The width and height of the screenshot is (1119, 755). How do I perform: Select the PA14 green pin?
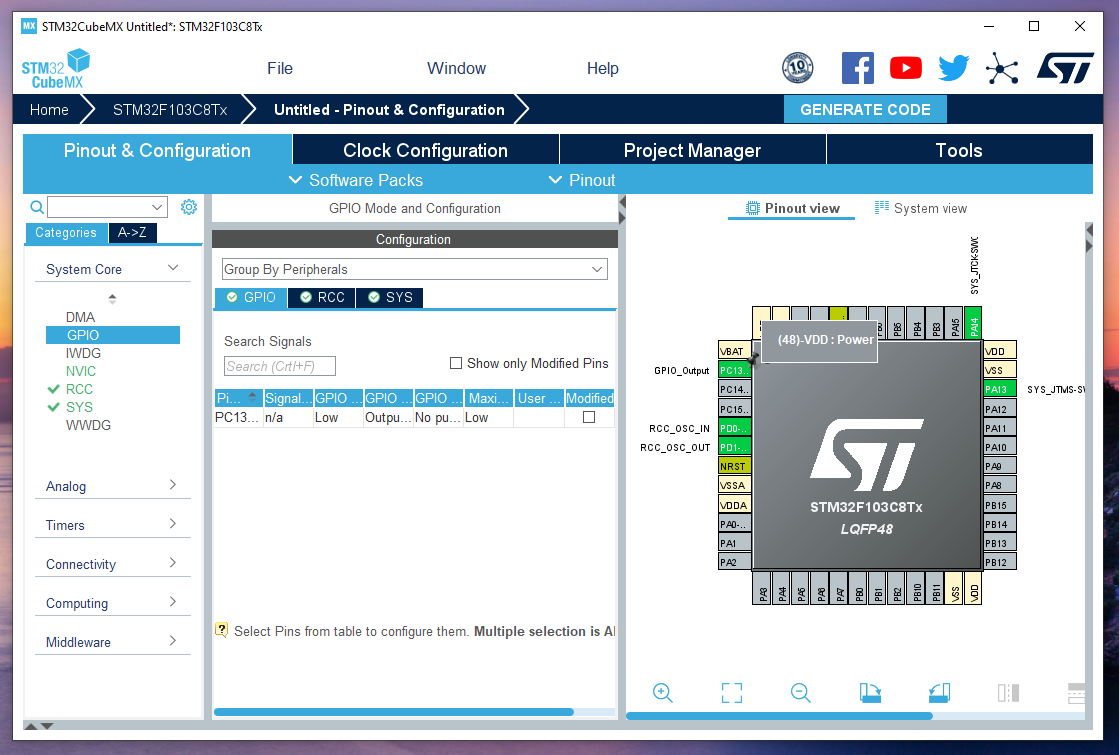coord(973,323)
